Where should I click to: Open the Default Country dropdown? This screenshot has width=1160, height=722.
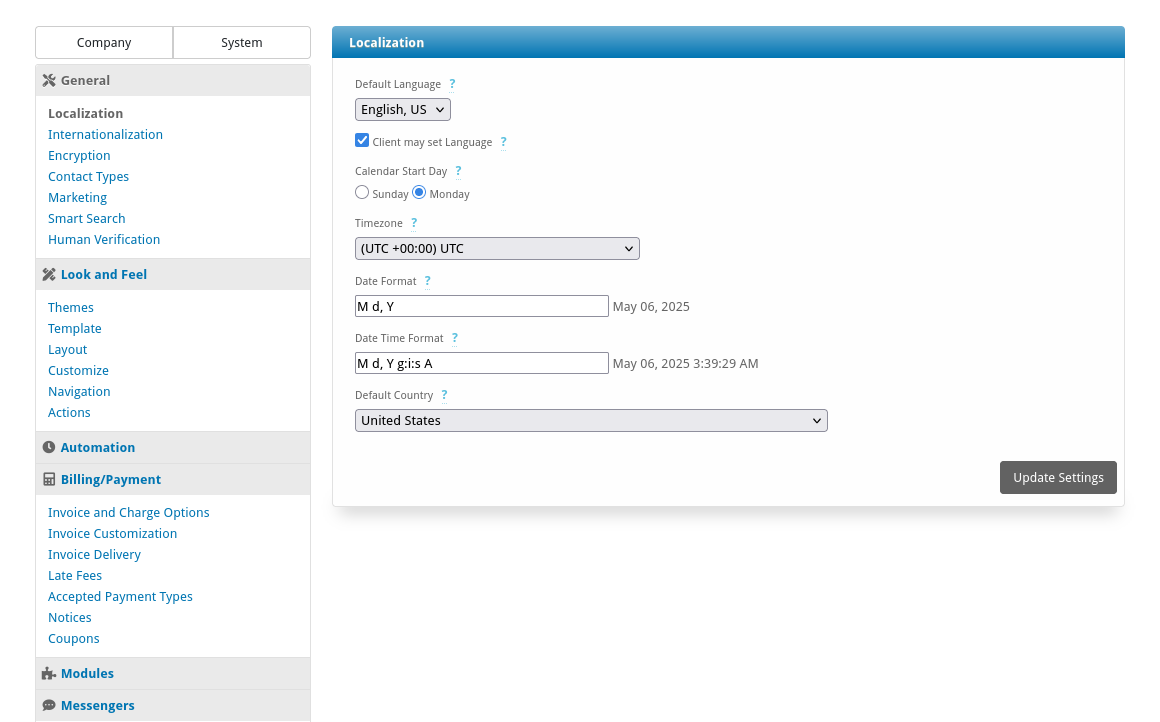tap(591, 420)
